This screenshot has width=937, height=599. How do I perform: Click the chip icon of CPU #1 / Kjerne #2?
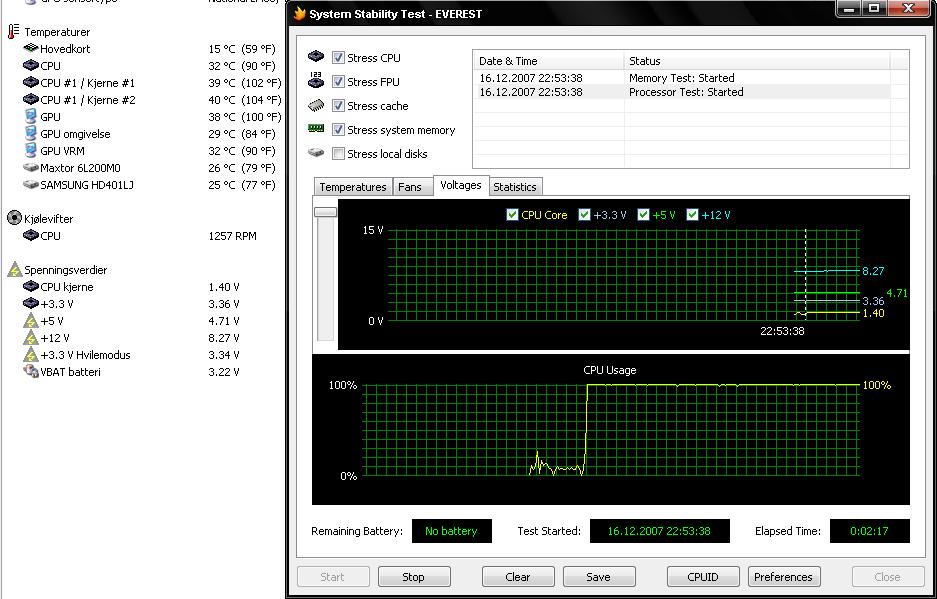coord(31,99)
